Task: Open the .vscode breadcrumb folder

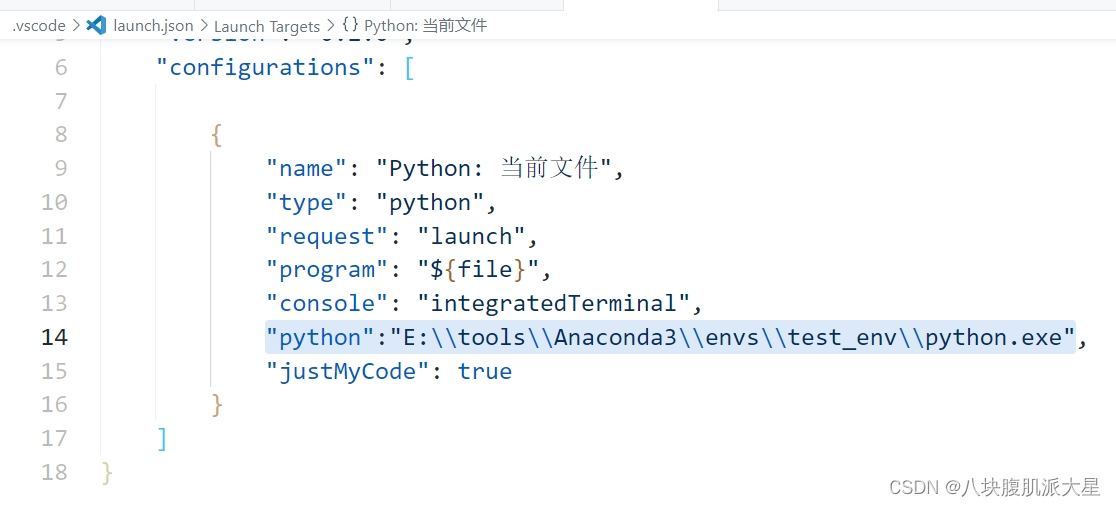Action: pos(38,26)
